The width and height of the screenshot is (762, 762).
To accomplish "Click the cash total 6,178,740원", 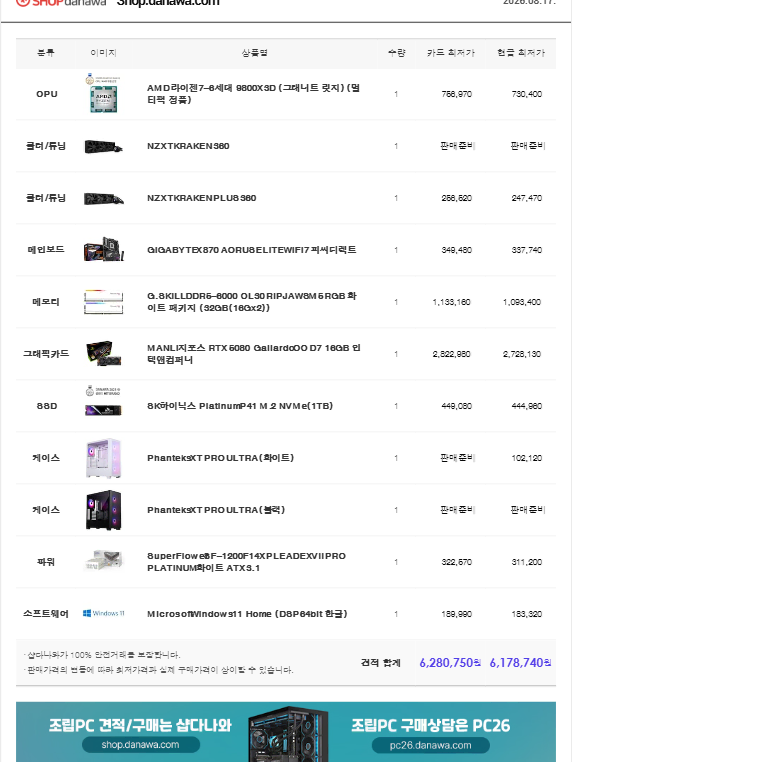I will [520, 663].
